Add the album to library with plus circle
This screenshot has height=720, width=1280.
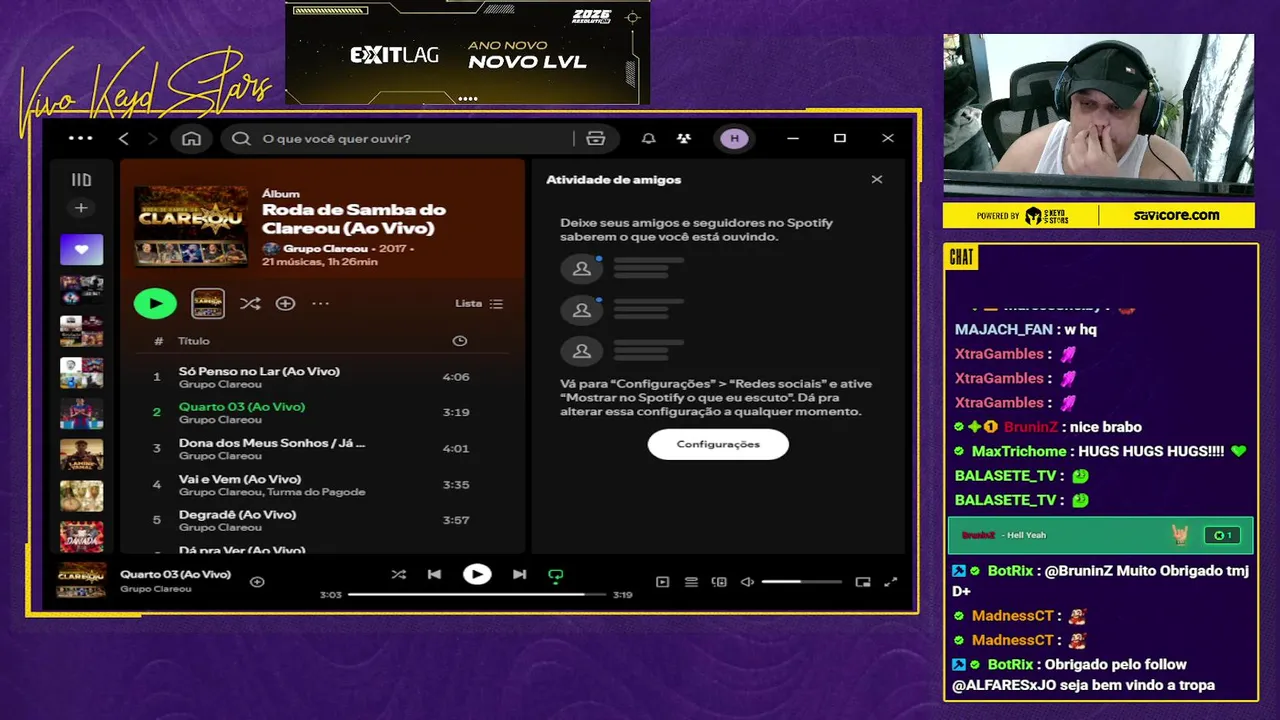tap(285, 303)
